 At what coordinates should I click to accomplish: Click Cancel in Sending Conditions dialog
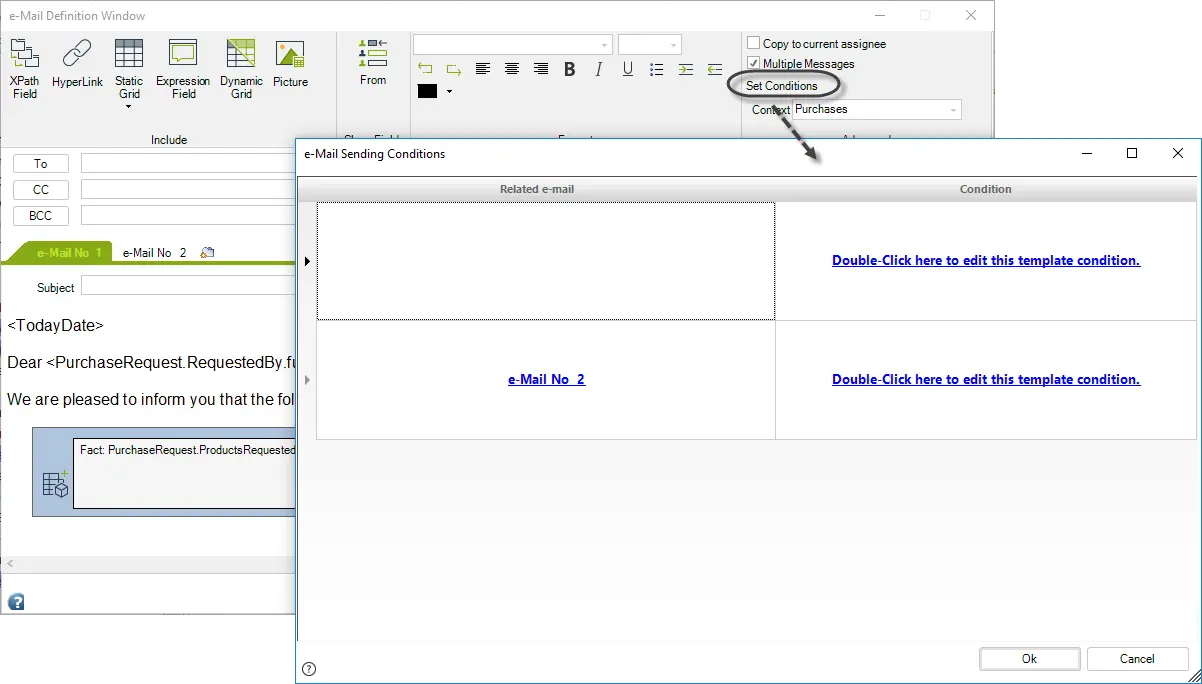pos(1137,659)
